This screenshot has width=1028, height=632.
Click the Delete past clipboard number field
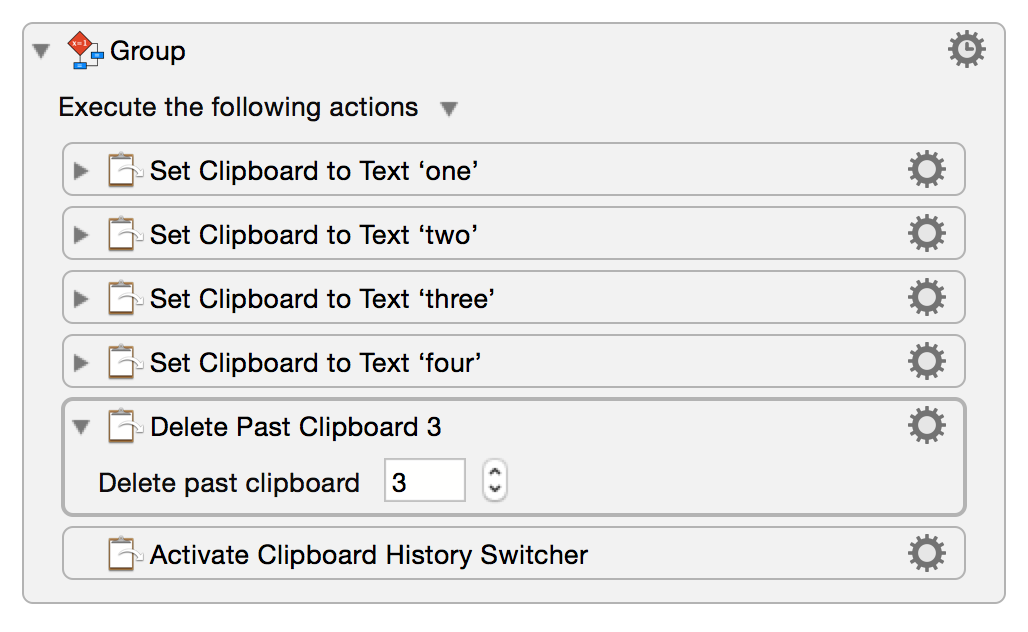coord(424,482)
